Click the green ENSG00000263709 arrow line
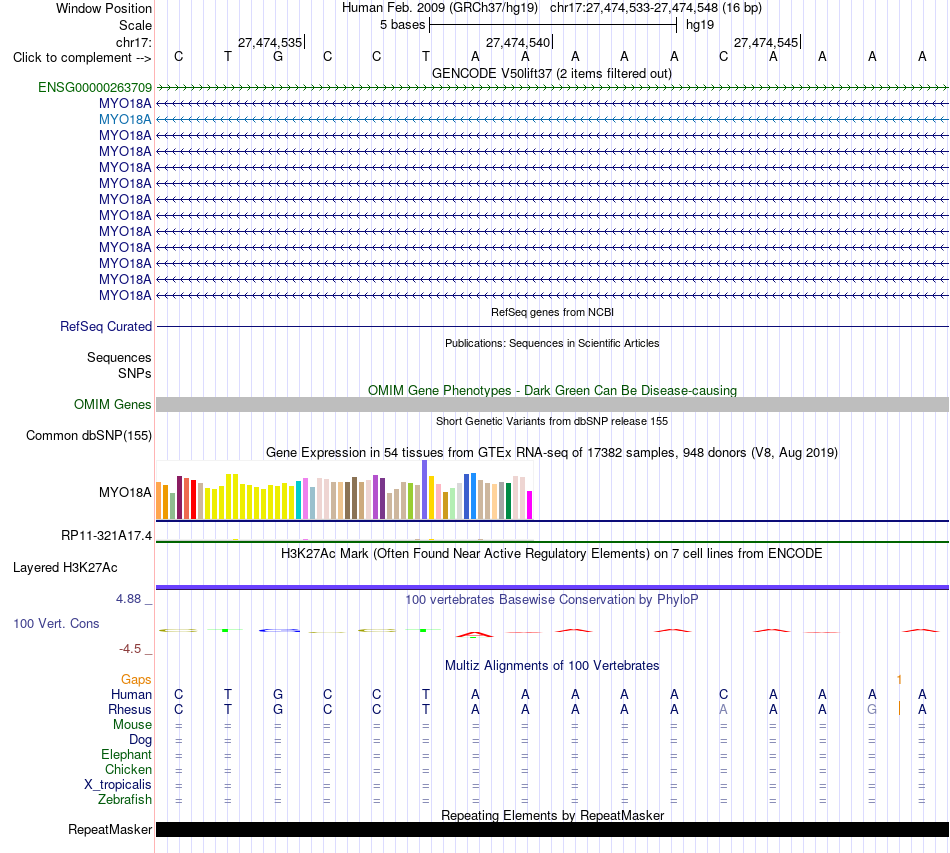The image size is (950, 853). coord(553,88)
